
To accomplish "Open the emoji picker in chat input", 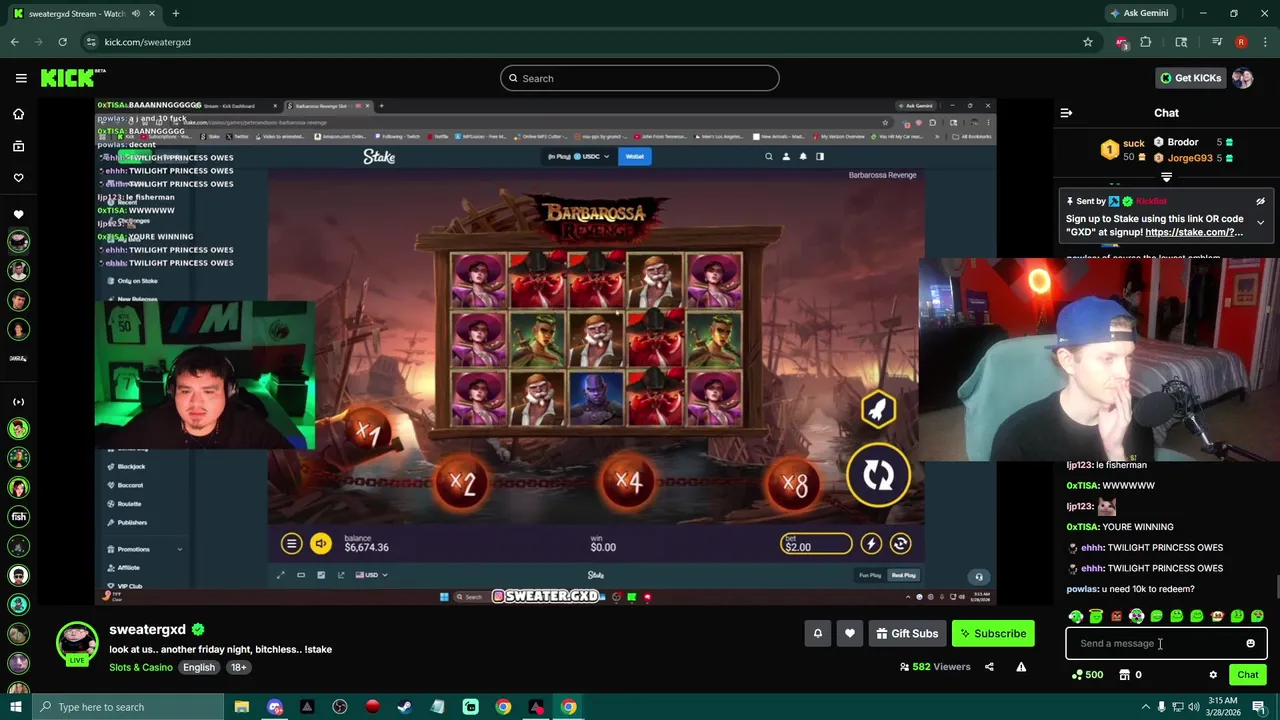I will pos(1250,643).
